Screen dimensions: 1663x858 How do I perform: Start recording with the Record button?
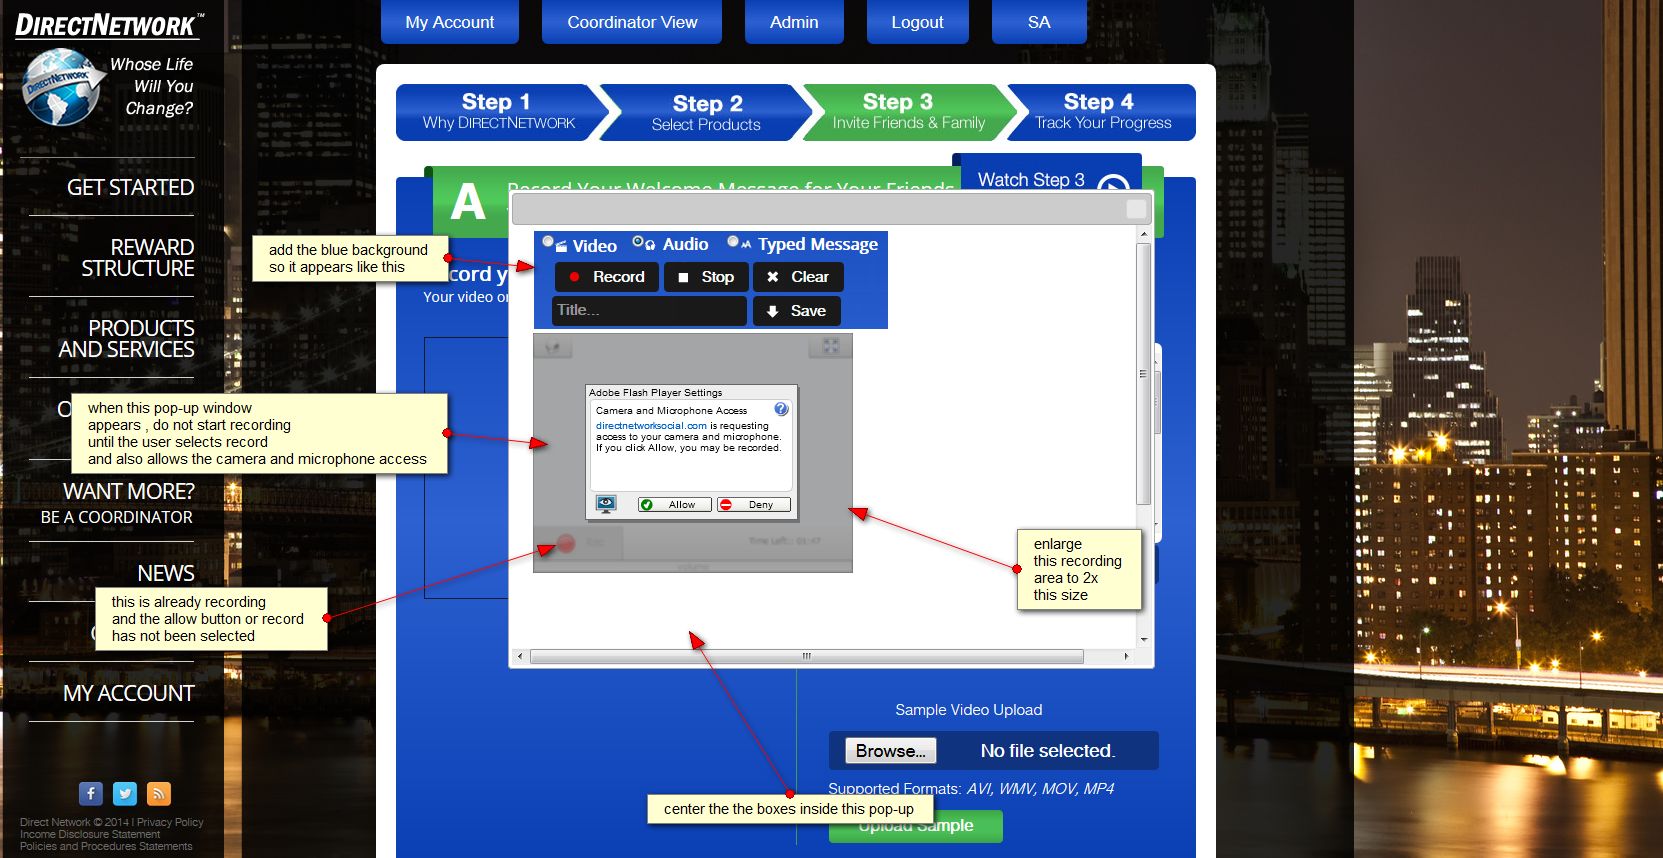(x=607, y=277)
